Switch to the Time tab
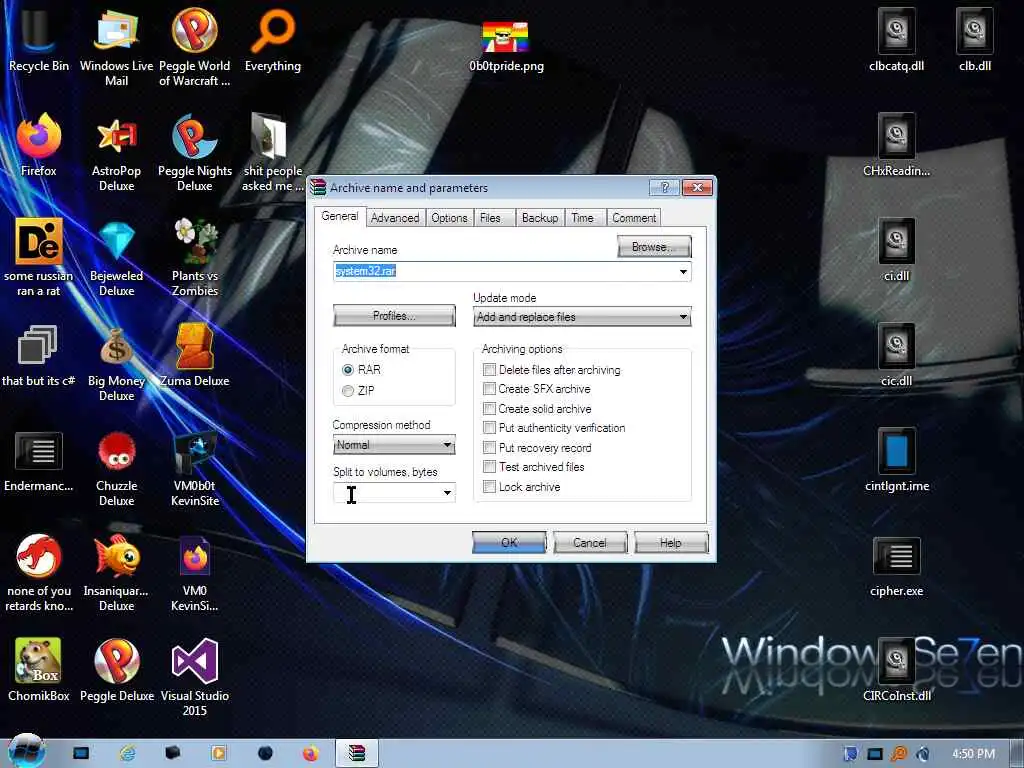This screenshot has width=1024, height=768. point(583,218)
